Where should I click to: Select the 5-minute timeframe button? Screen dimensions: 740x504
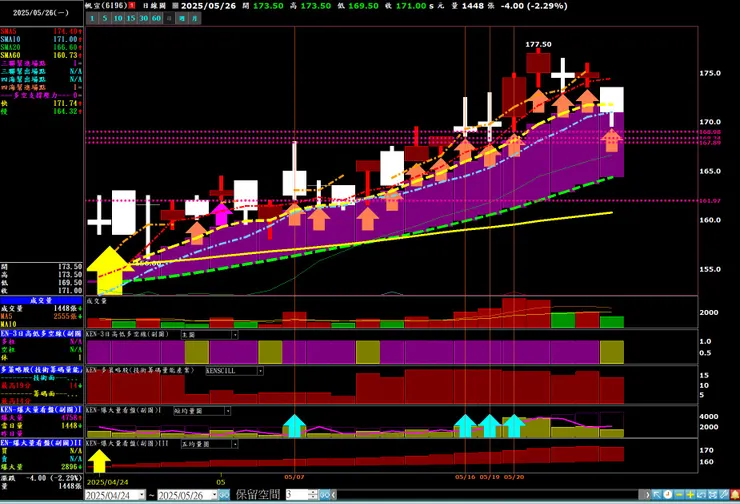(x=105, y=18)
